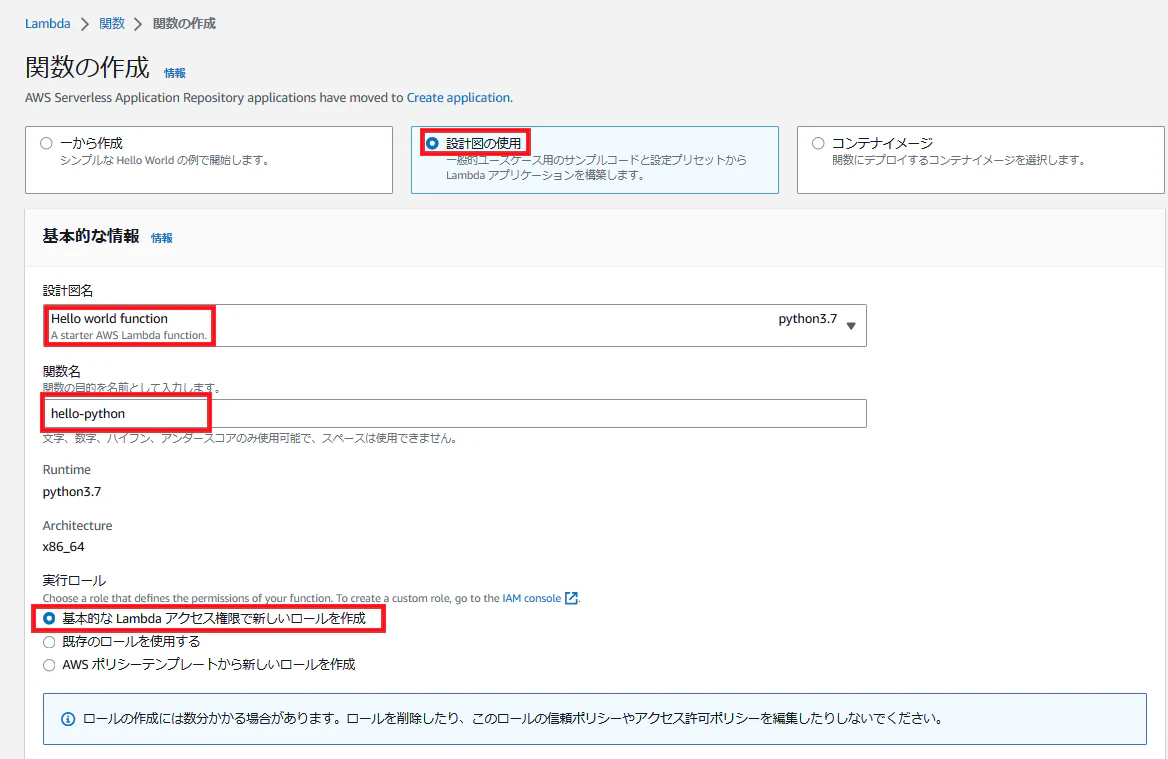Select the コンテナイメージ radio option

point(818,143)
